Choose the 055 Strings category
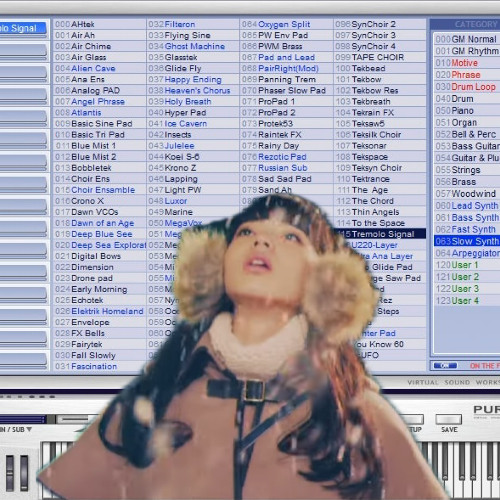The height and width of the screenshot is (500, 500). coord(467,170)
